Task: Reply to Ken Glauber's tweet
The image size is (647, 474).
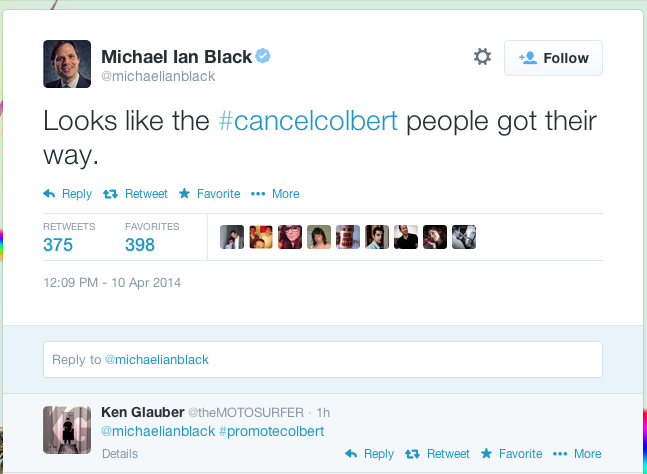Action: 369,454
